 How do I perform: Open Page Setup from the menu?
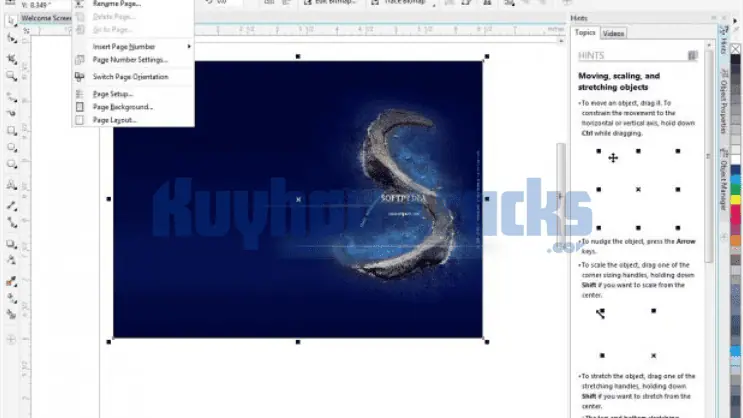pyautogui.click(x=112, y=94)
